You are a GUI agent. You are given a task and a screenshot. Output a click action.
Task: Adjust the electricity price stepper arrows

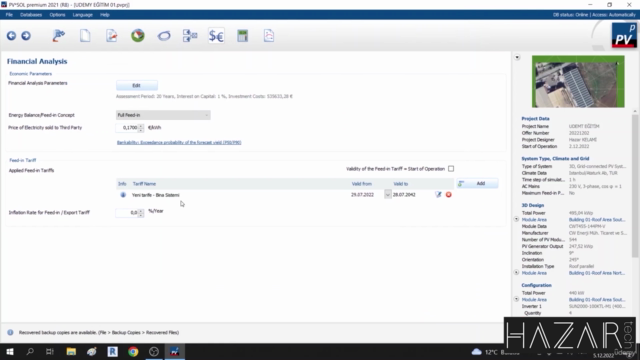click(x=141, y=128)
